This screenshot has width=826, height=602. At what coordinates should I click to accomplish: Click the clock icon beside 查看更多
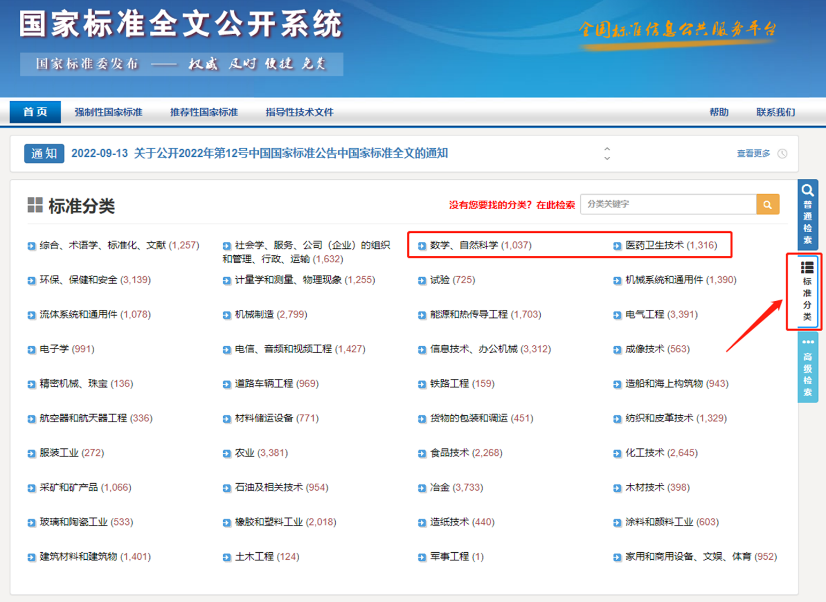click(x=782, y=153)
